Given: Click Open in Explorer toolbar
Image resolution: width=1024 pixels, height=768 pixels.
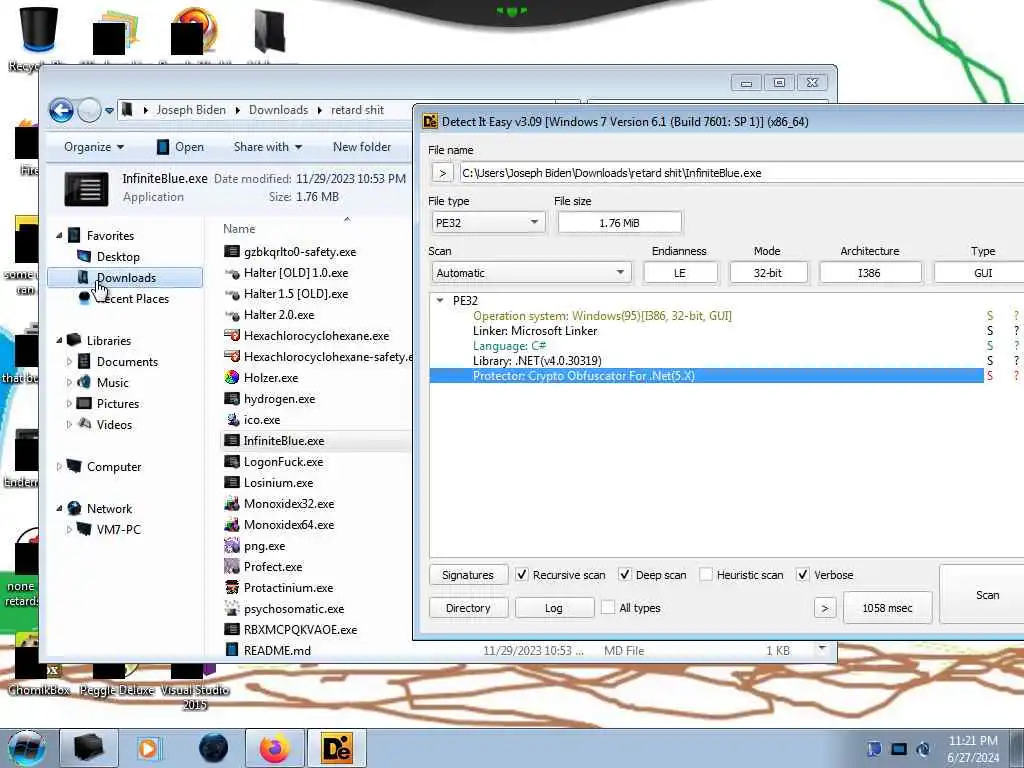Looking at the screenshot, I should pyautogui.click(x=181, y=147).
